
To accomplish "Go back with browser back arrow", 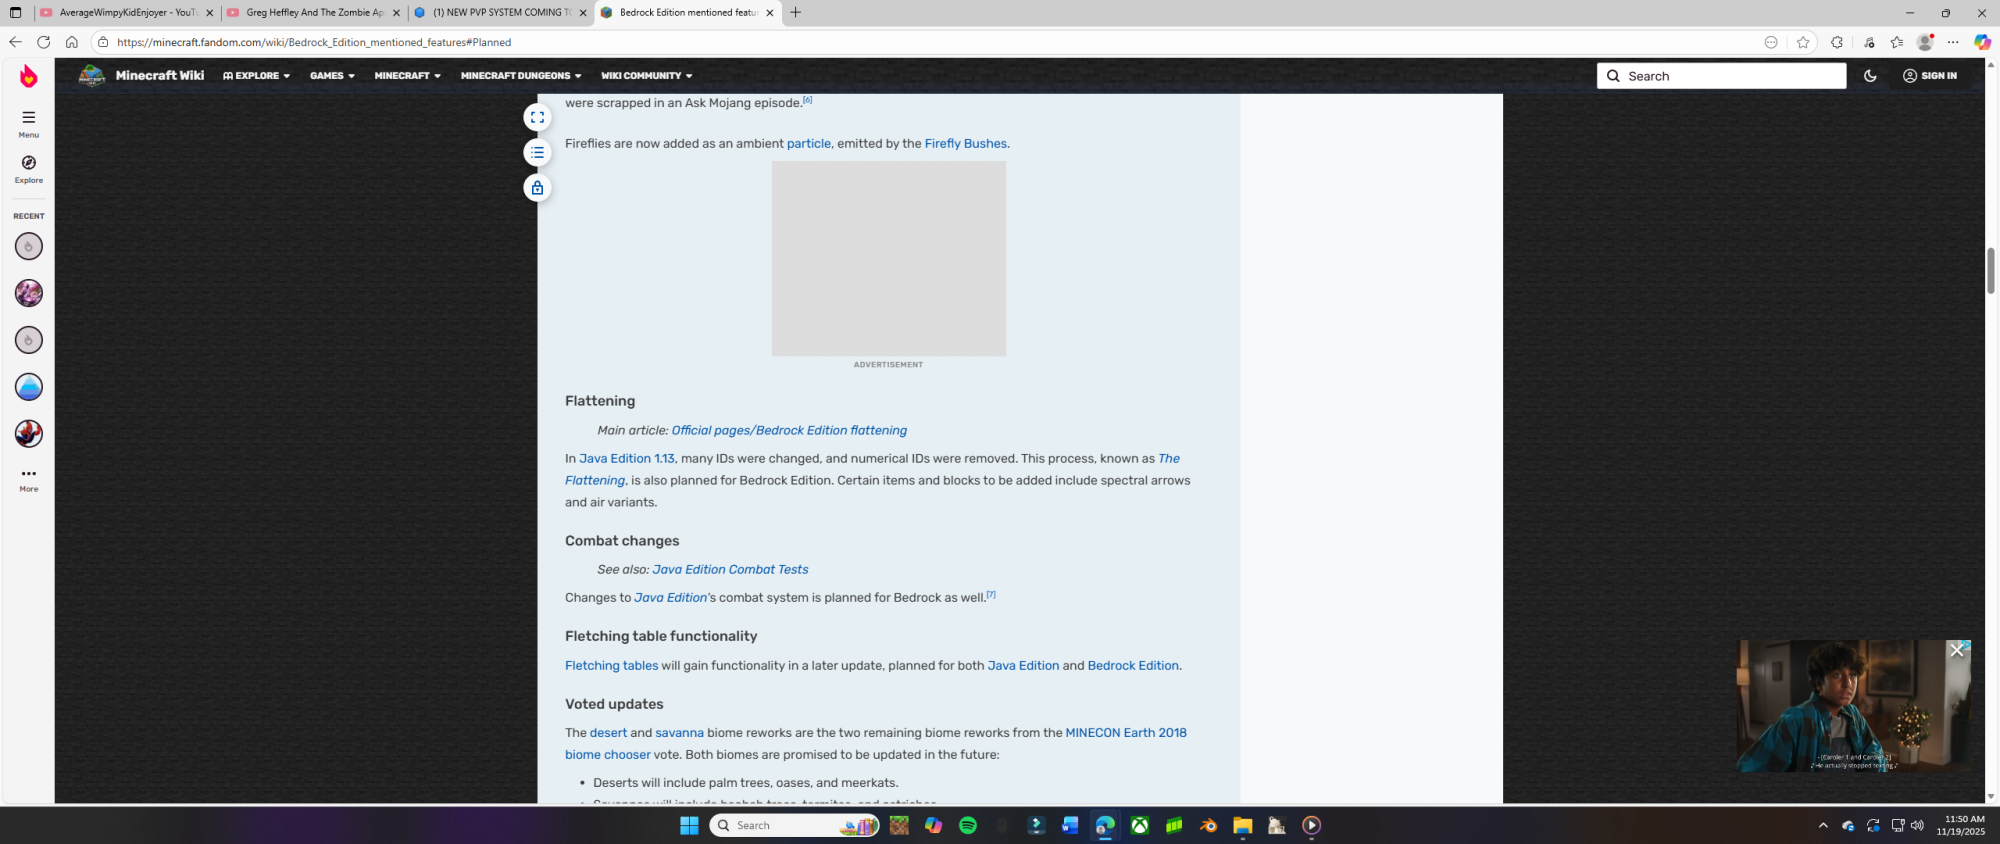I will click(15, 42).
